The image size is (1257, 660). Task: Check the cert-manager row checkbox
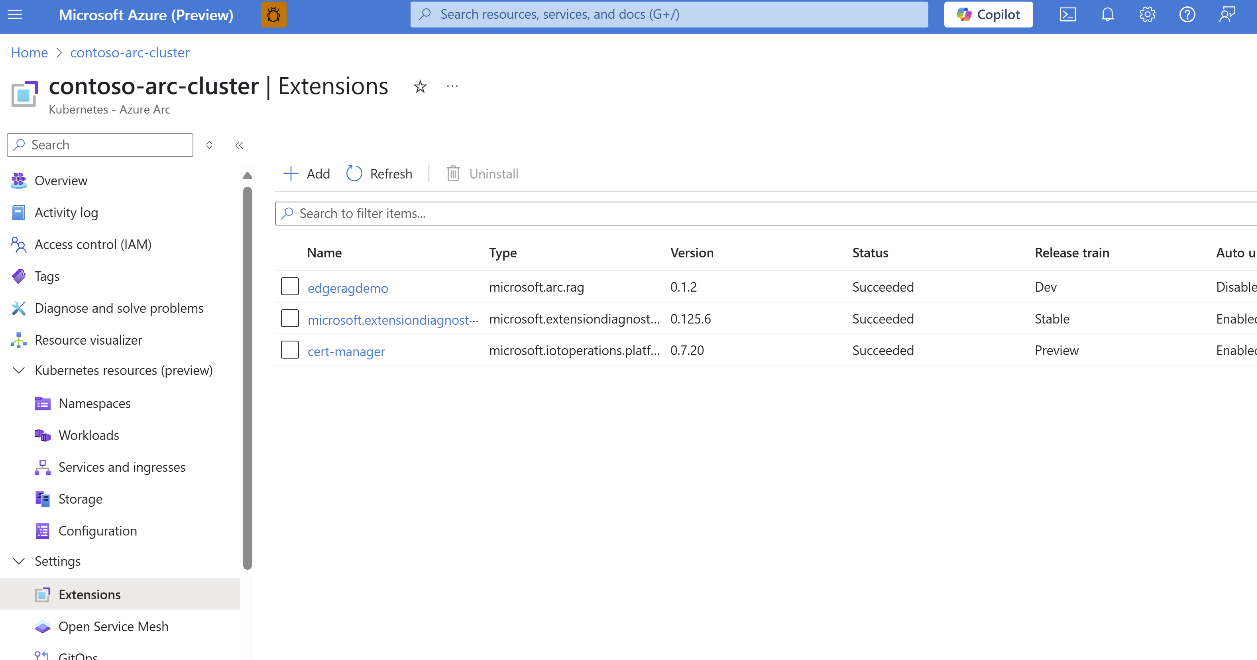pos(290,350)
